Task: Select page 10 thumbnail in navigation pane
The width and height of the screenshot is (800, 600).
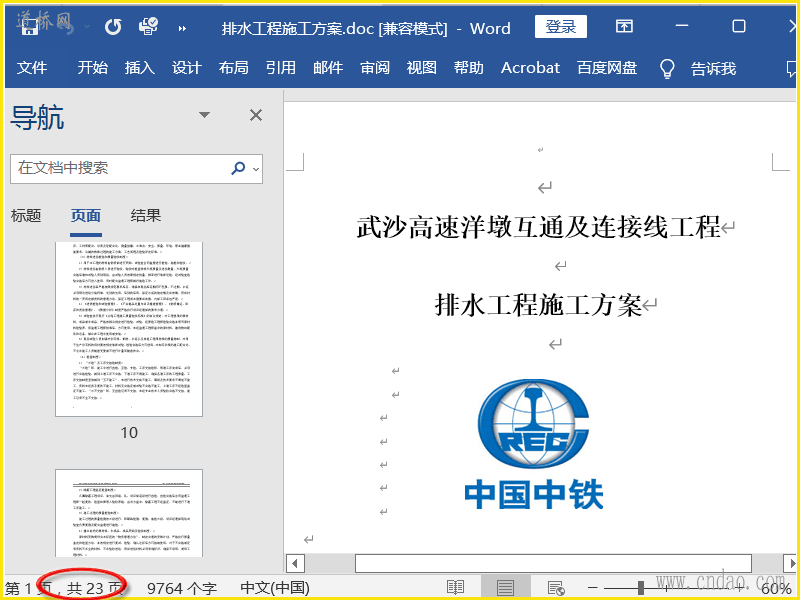Action: pyautogui.click(x=129, y=329)
